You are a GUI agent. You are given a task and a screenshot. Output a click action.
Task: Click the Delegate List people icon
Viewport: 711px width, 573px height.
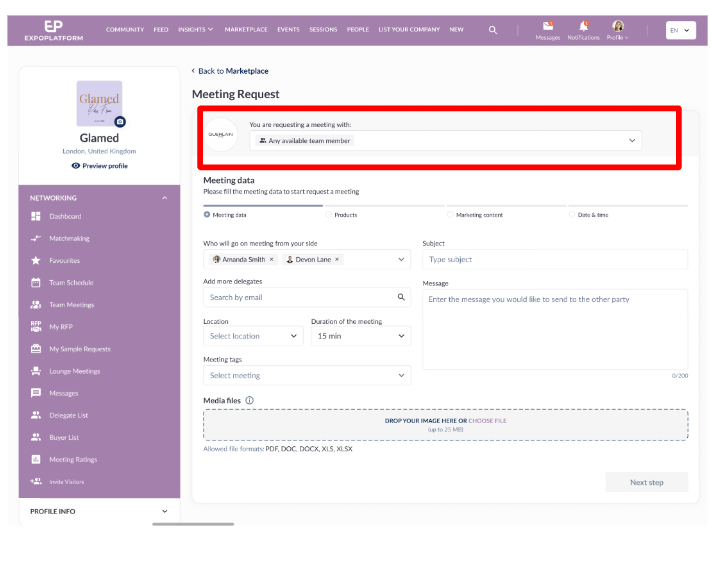[36, 415]
